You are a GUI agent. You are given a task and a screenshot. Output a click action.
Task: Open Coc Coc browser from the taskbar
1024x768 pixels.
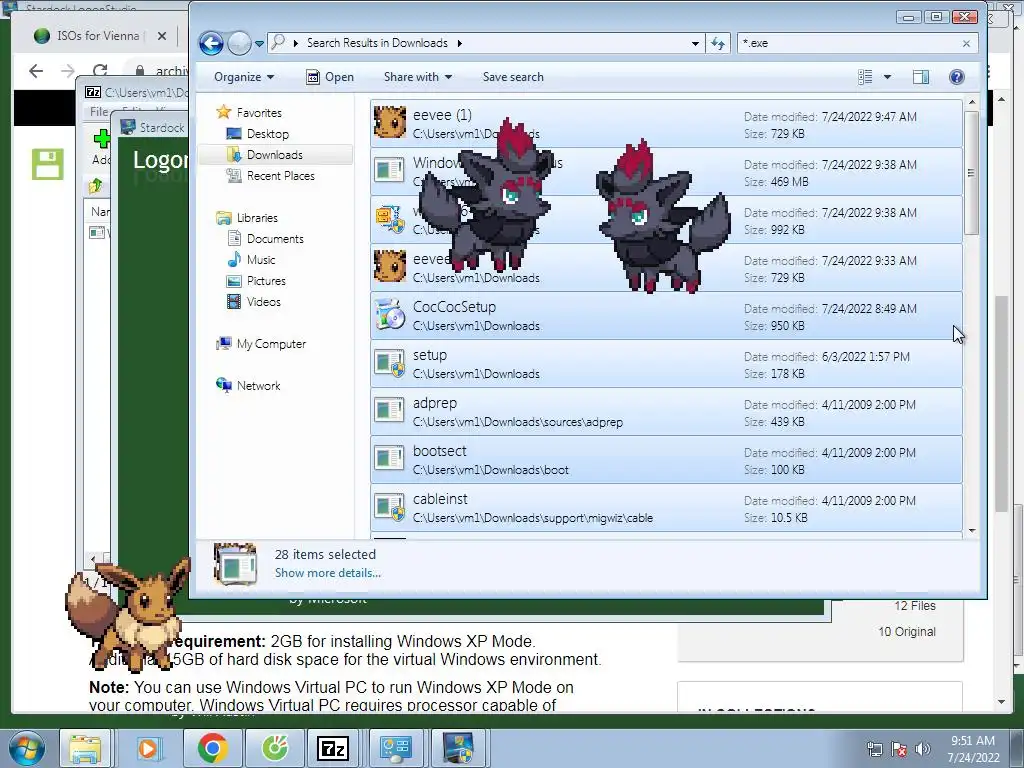[x=276, y=748]
